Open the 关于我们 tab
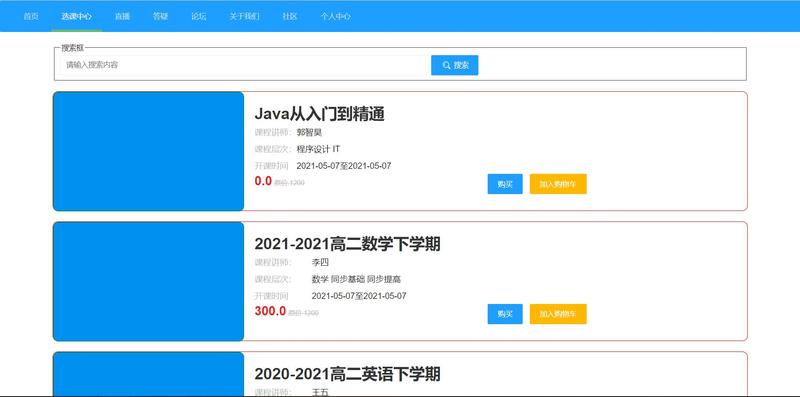The height and width of the screenshot is (397, 800). [x=244, y=16]
